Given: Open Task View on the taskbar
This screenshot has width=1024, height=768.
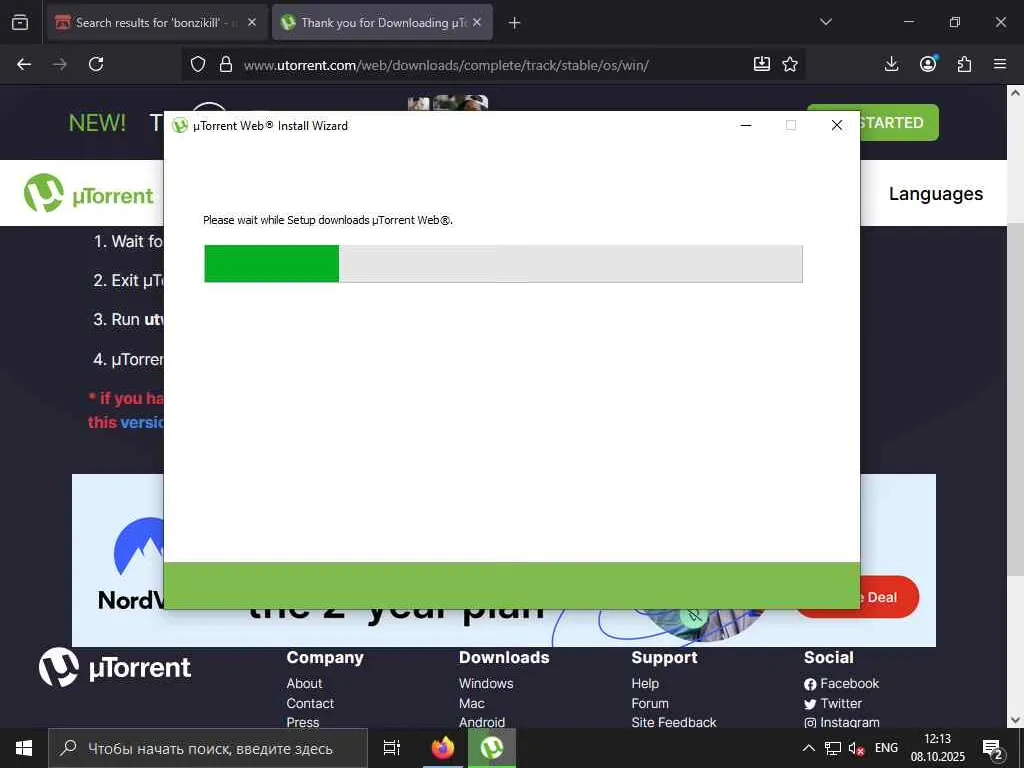Looking at the screenshot, I should [392, 748].
